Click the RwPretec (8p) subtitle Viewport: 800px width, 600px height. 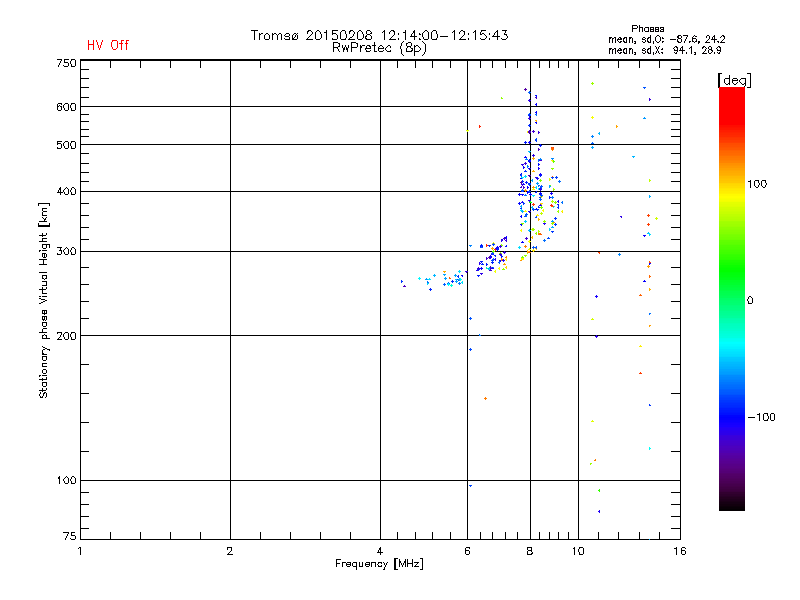coord(379,48)
